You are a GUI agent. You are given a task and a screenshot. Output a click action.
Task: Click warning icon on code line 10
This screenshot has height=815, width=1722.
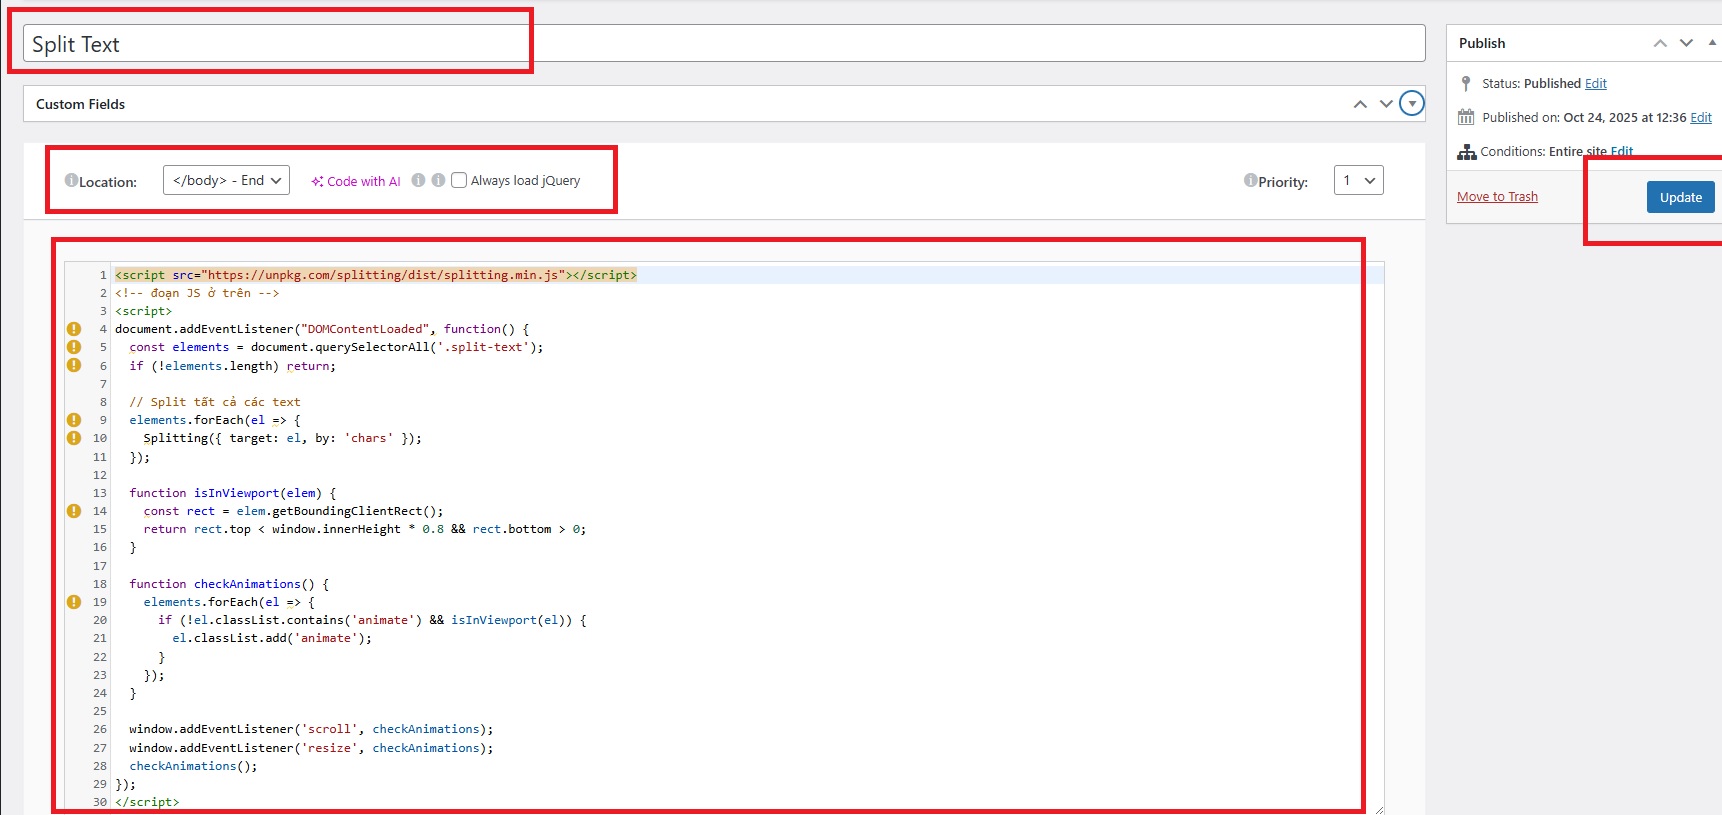click(74, 438)
